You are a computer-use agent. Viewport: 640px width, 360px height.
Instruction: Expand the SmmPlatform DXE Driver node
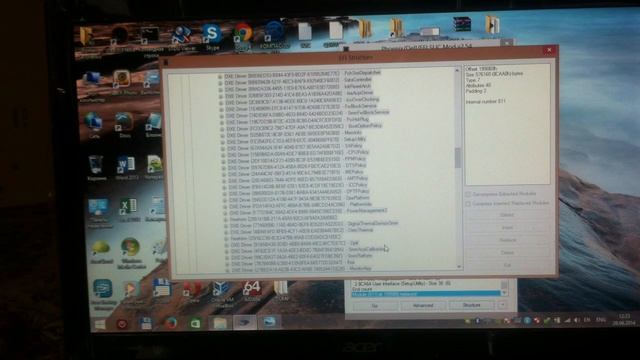pyautogui.click(x=226, y=258)
